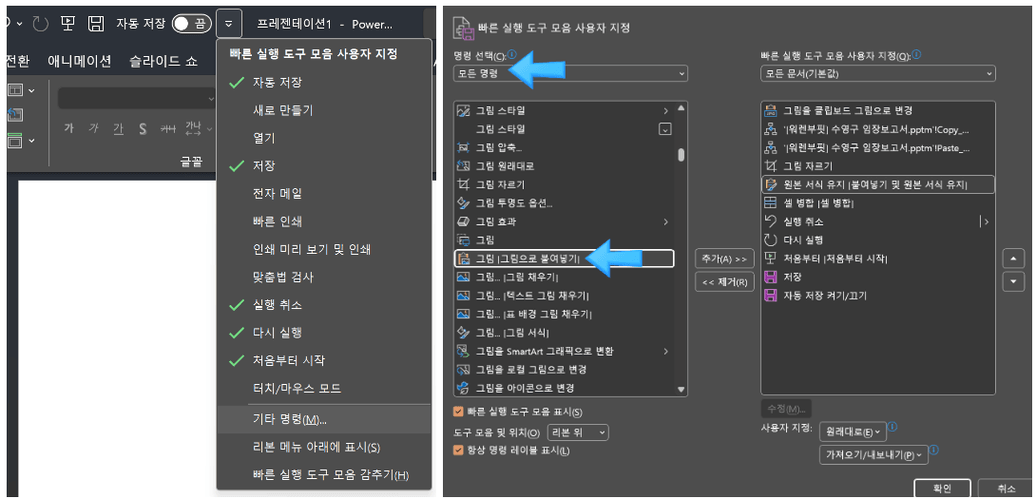This screenshot has width=1036, height=499.
Task: Open Customize Quick Access Toolbar arrow button
Action: [228, 24]
